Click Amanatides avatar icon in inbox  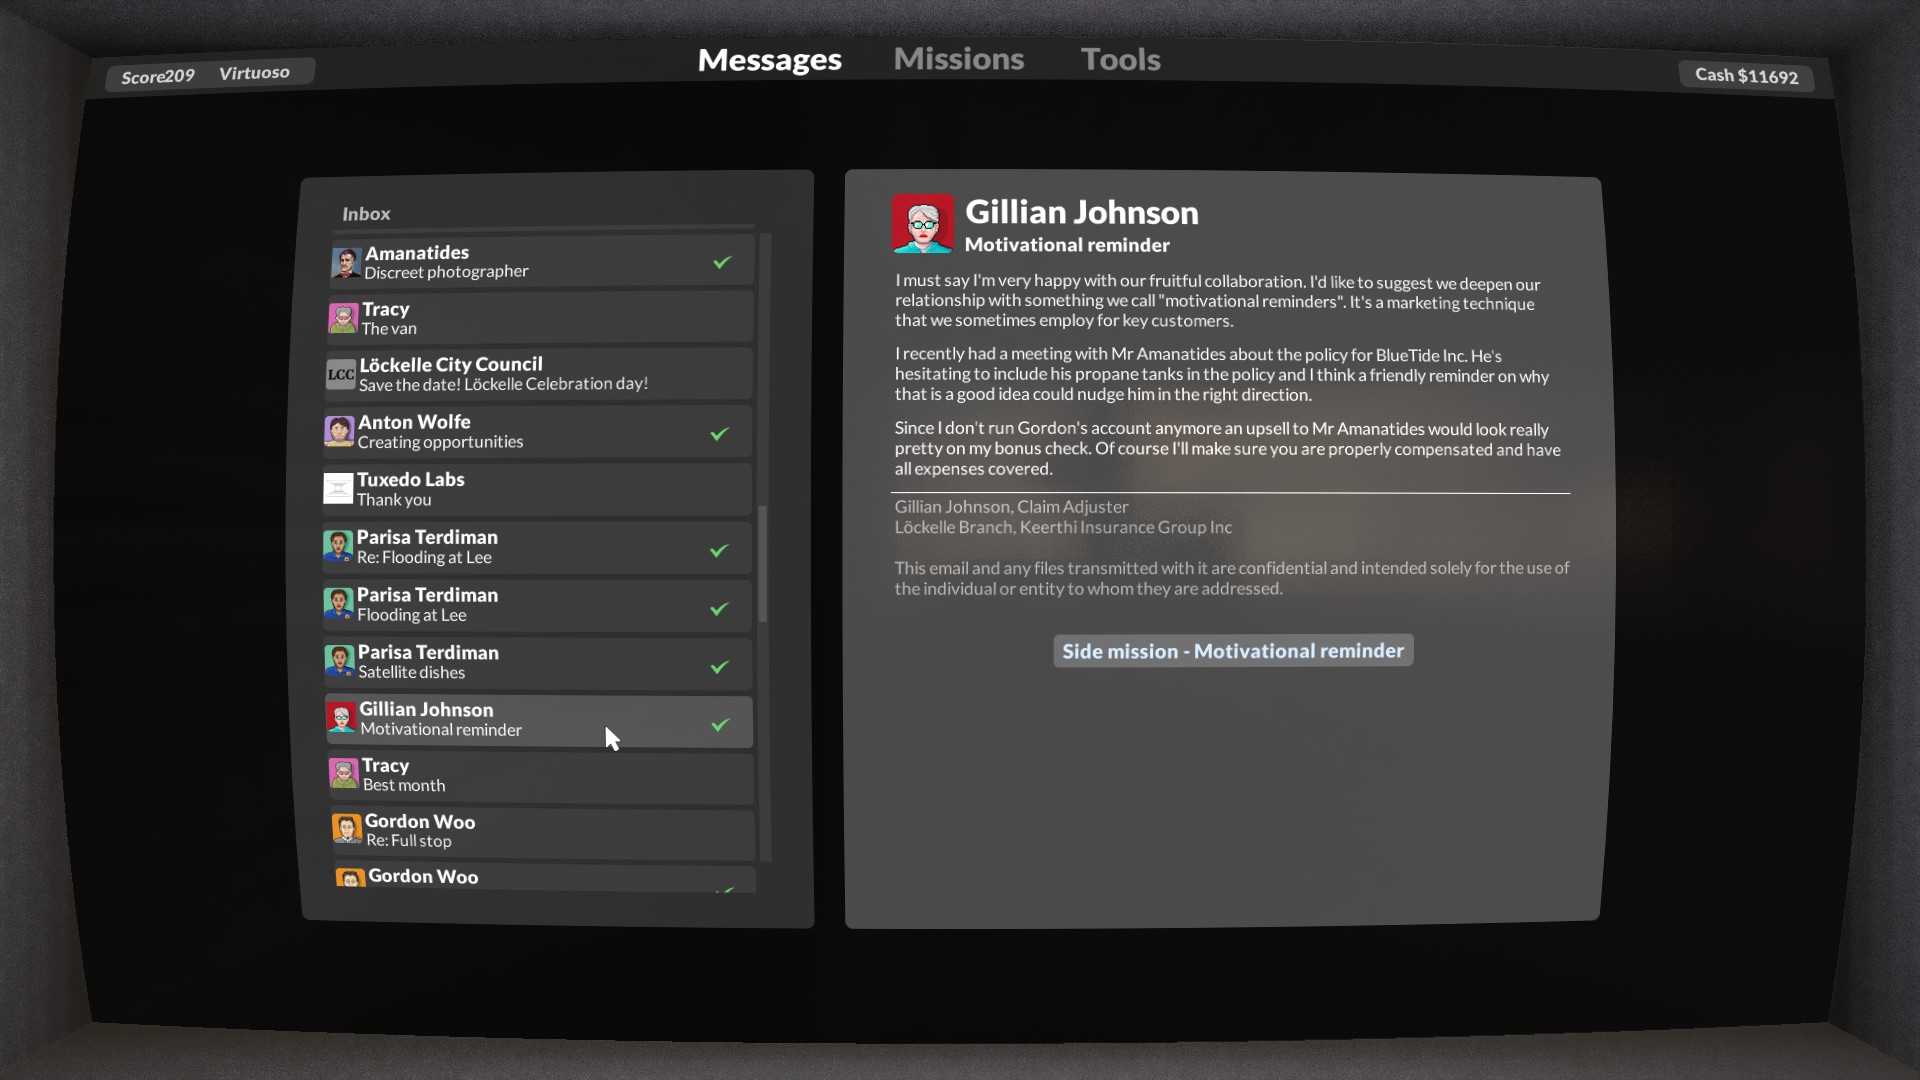[346, 263]
